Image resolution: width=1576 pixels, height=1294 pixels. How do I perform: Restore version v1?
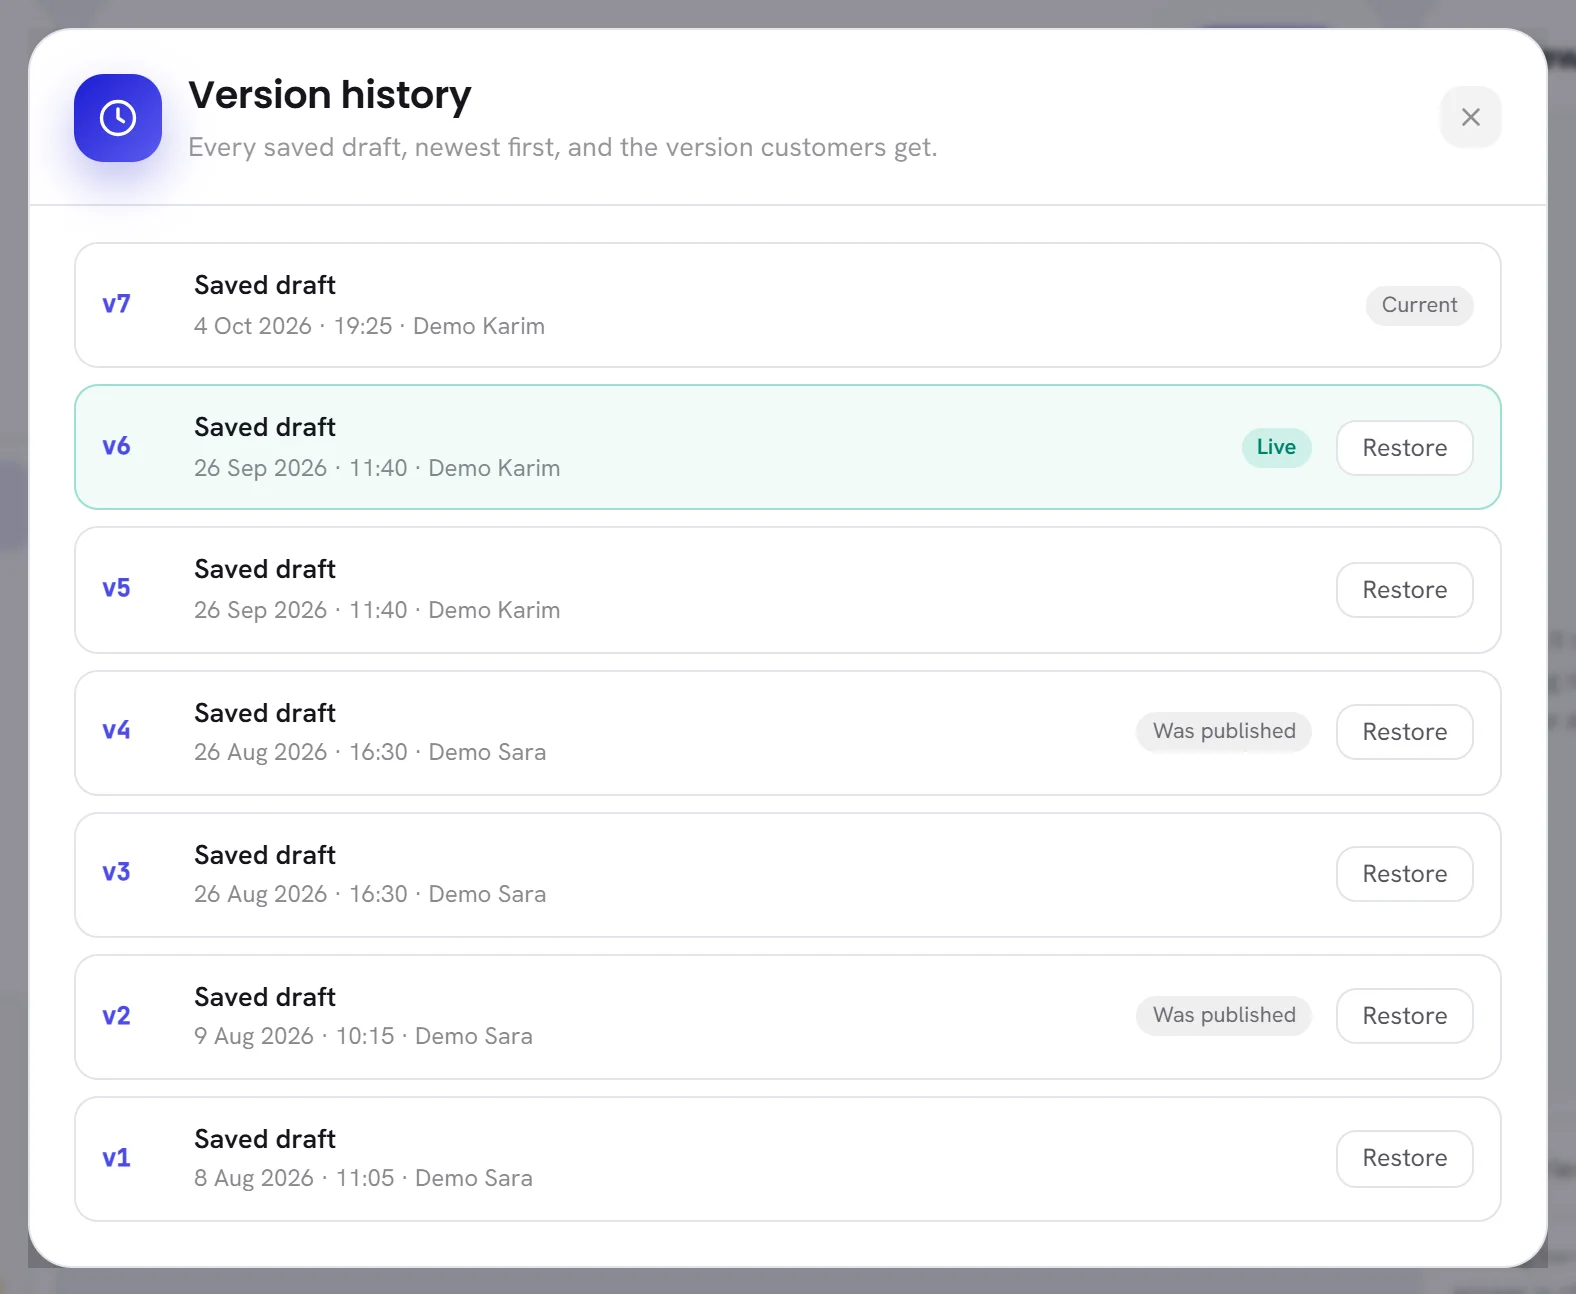coord(1404,1158)
